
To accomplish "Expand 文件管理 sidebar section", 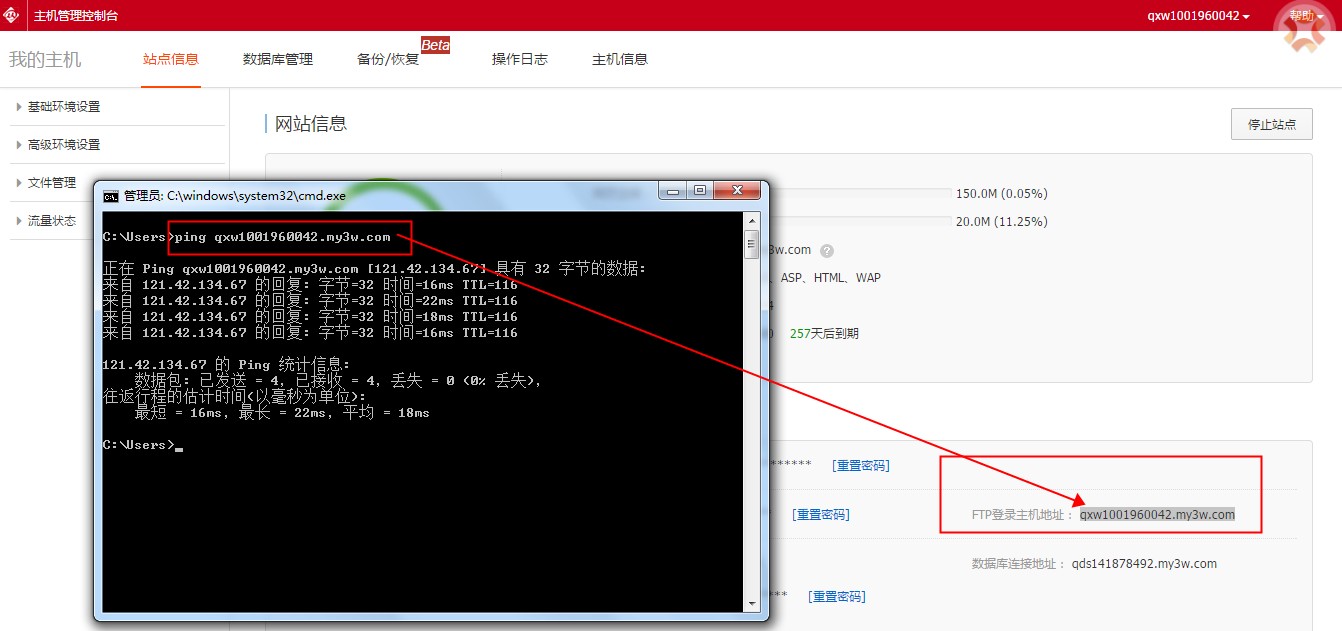I will (52, 183).
